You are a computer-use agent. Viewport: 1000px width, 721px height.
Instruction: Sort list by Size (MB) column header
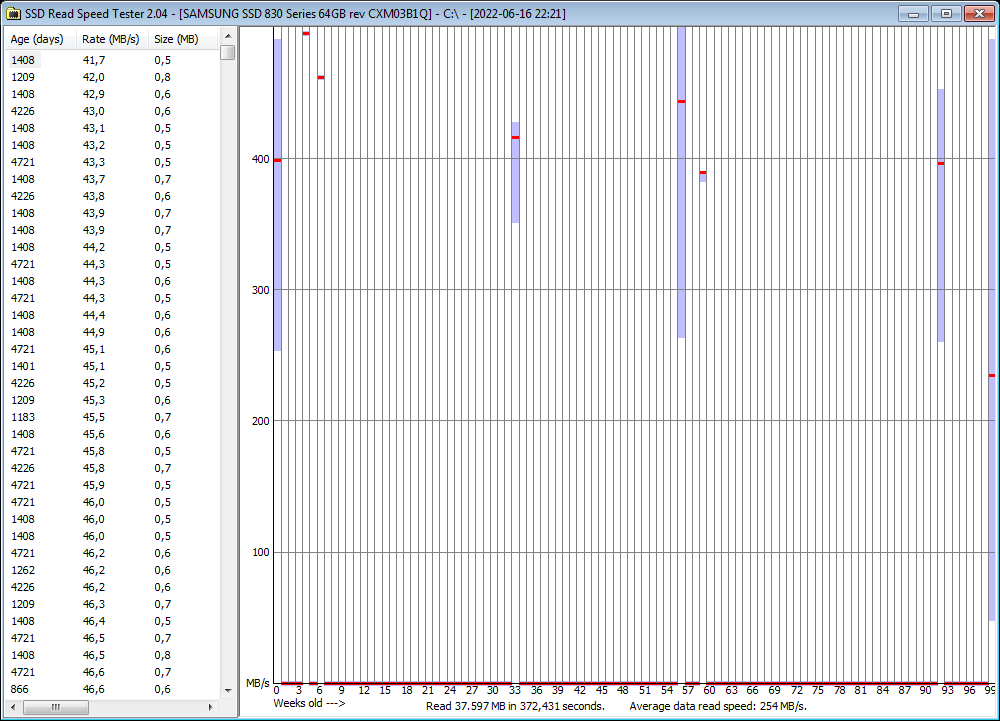(184, 40)
